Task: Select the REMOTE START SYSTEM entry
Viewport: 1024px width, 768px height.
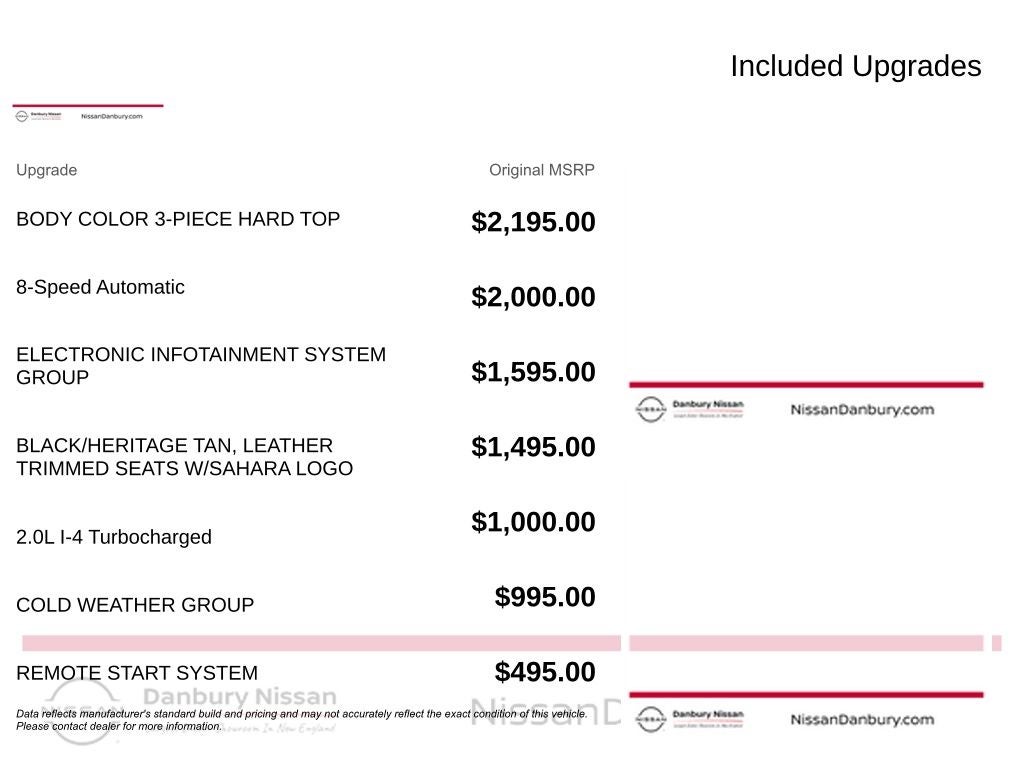Action: (136, 673)
